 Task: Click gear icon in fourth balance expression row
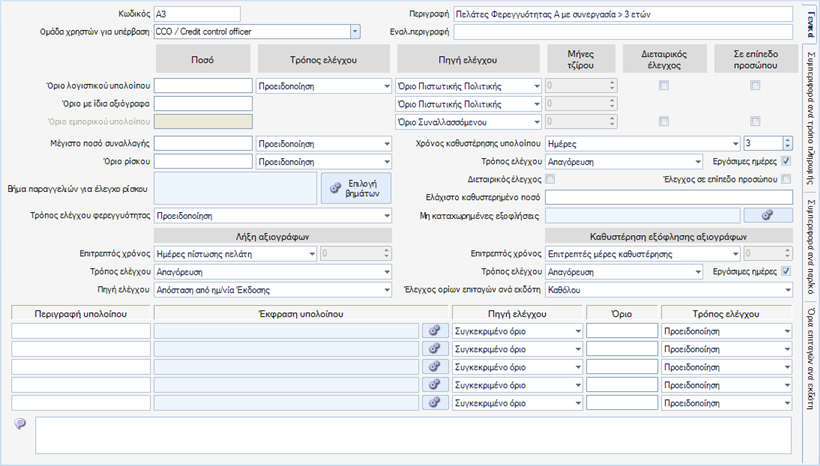point(435,385)
